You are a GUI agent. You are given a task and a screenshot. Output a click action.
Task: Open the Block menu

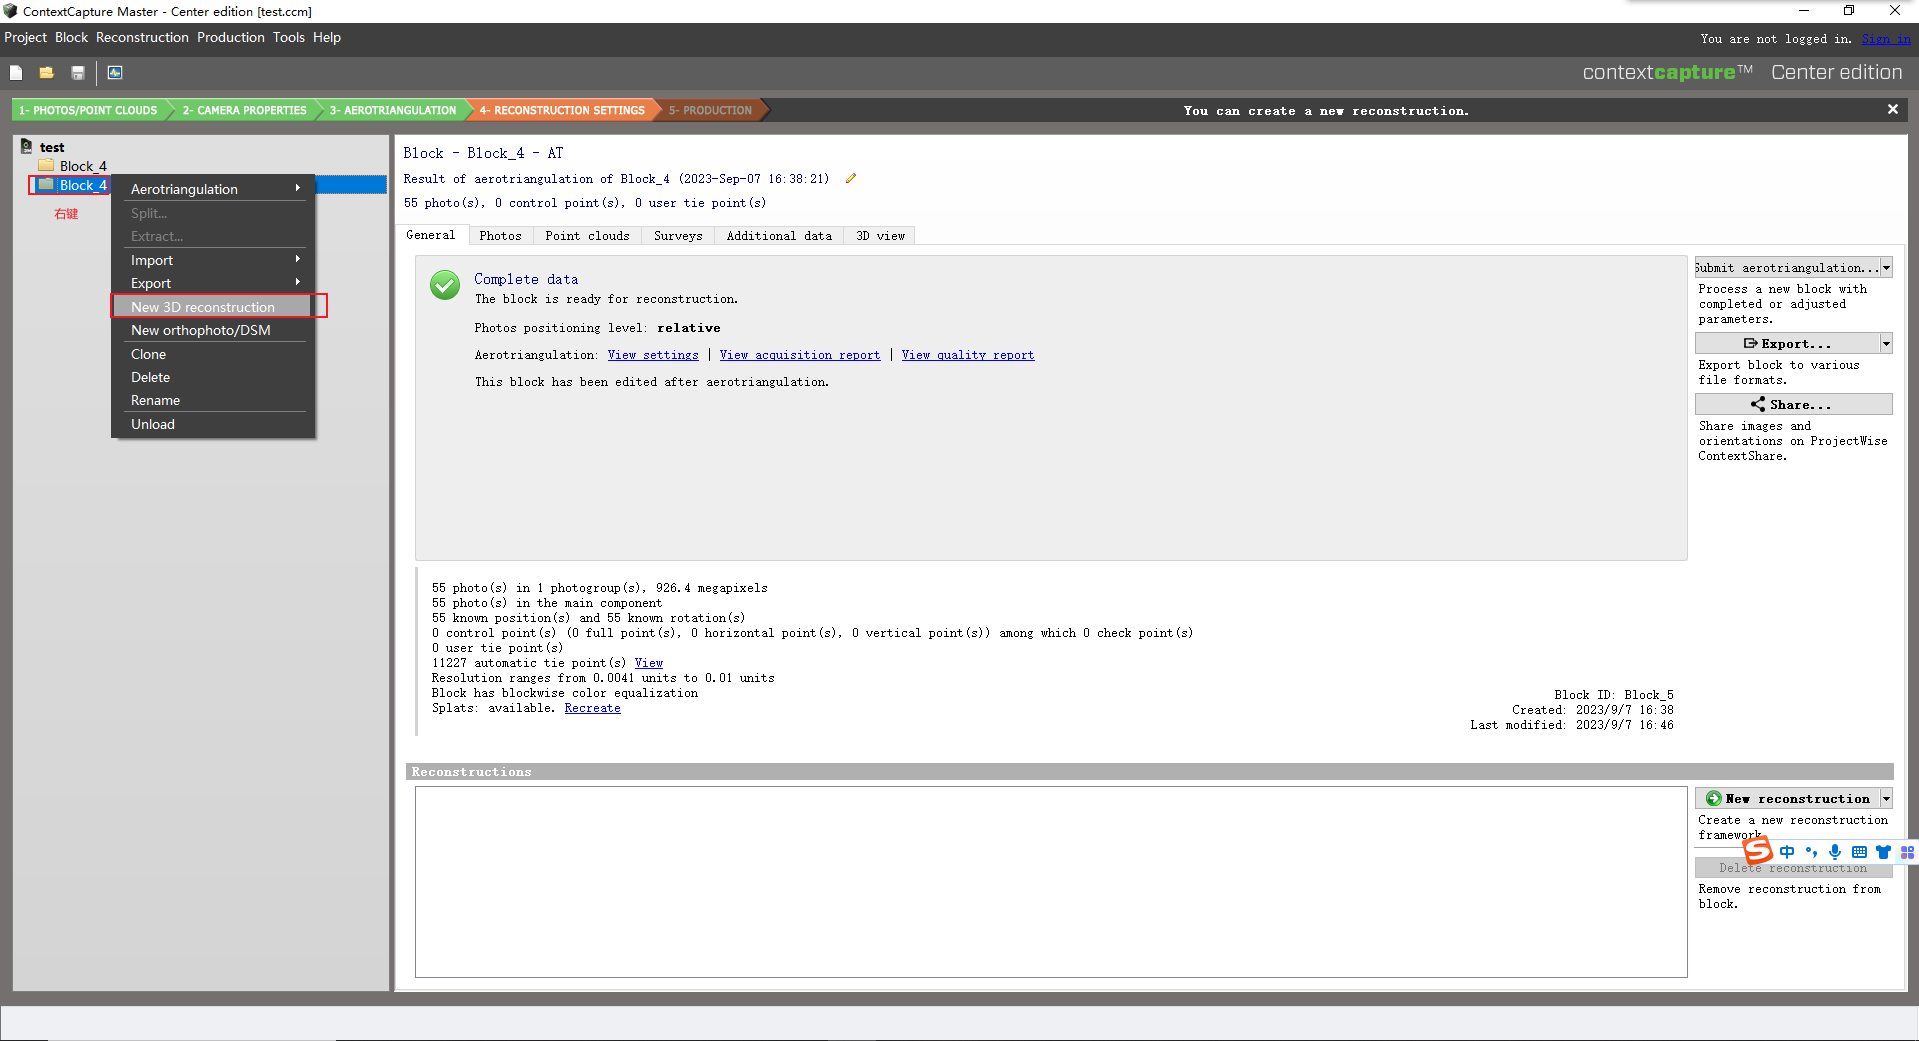(71, 37)
